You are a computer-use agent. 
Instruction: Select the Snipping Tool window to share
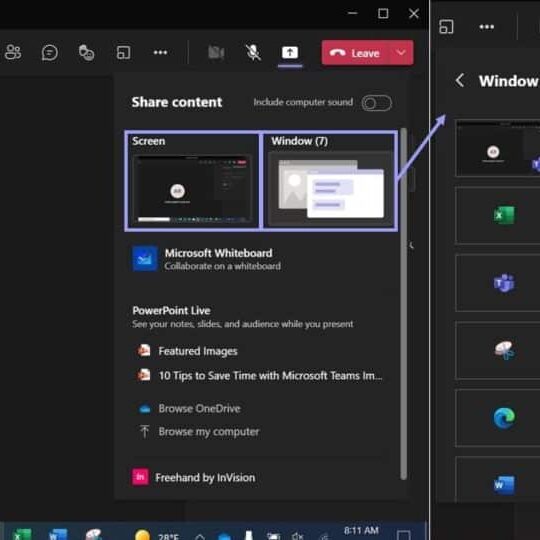pyautogui.click(x=498, y=350)
